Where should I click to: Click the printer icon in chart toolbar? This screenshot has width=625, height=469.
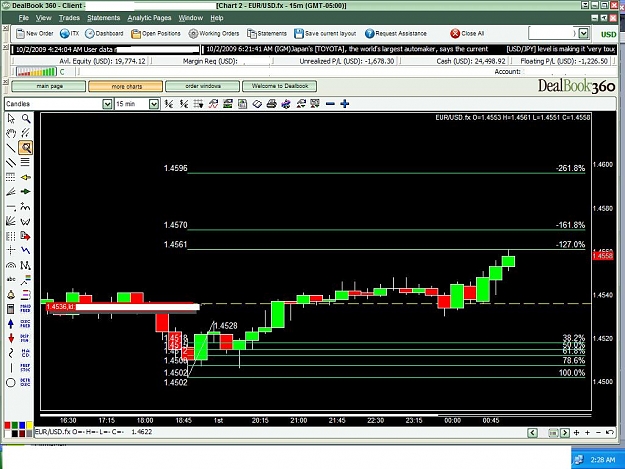(x=271, y=104)
